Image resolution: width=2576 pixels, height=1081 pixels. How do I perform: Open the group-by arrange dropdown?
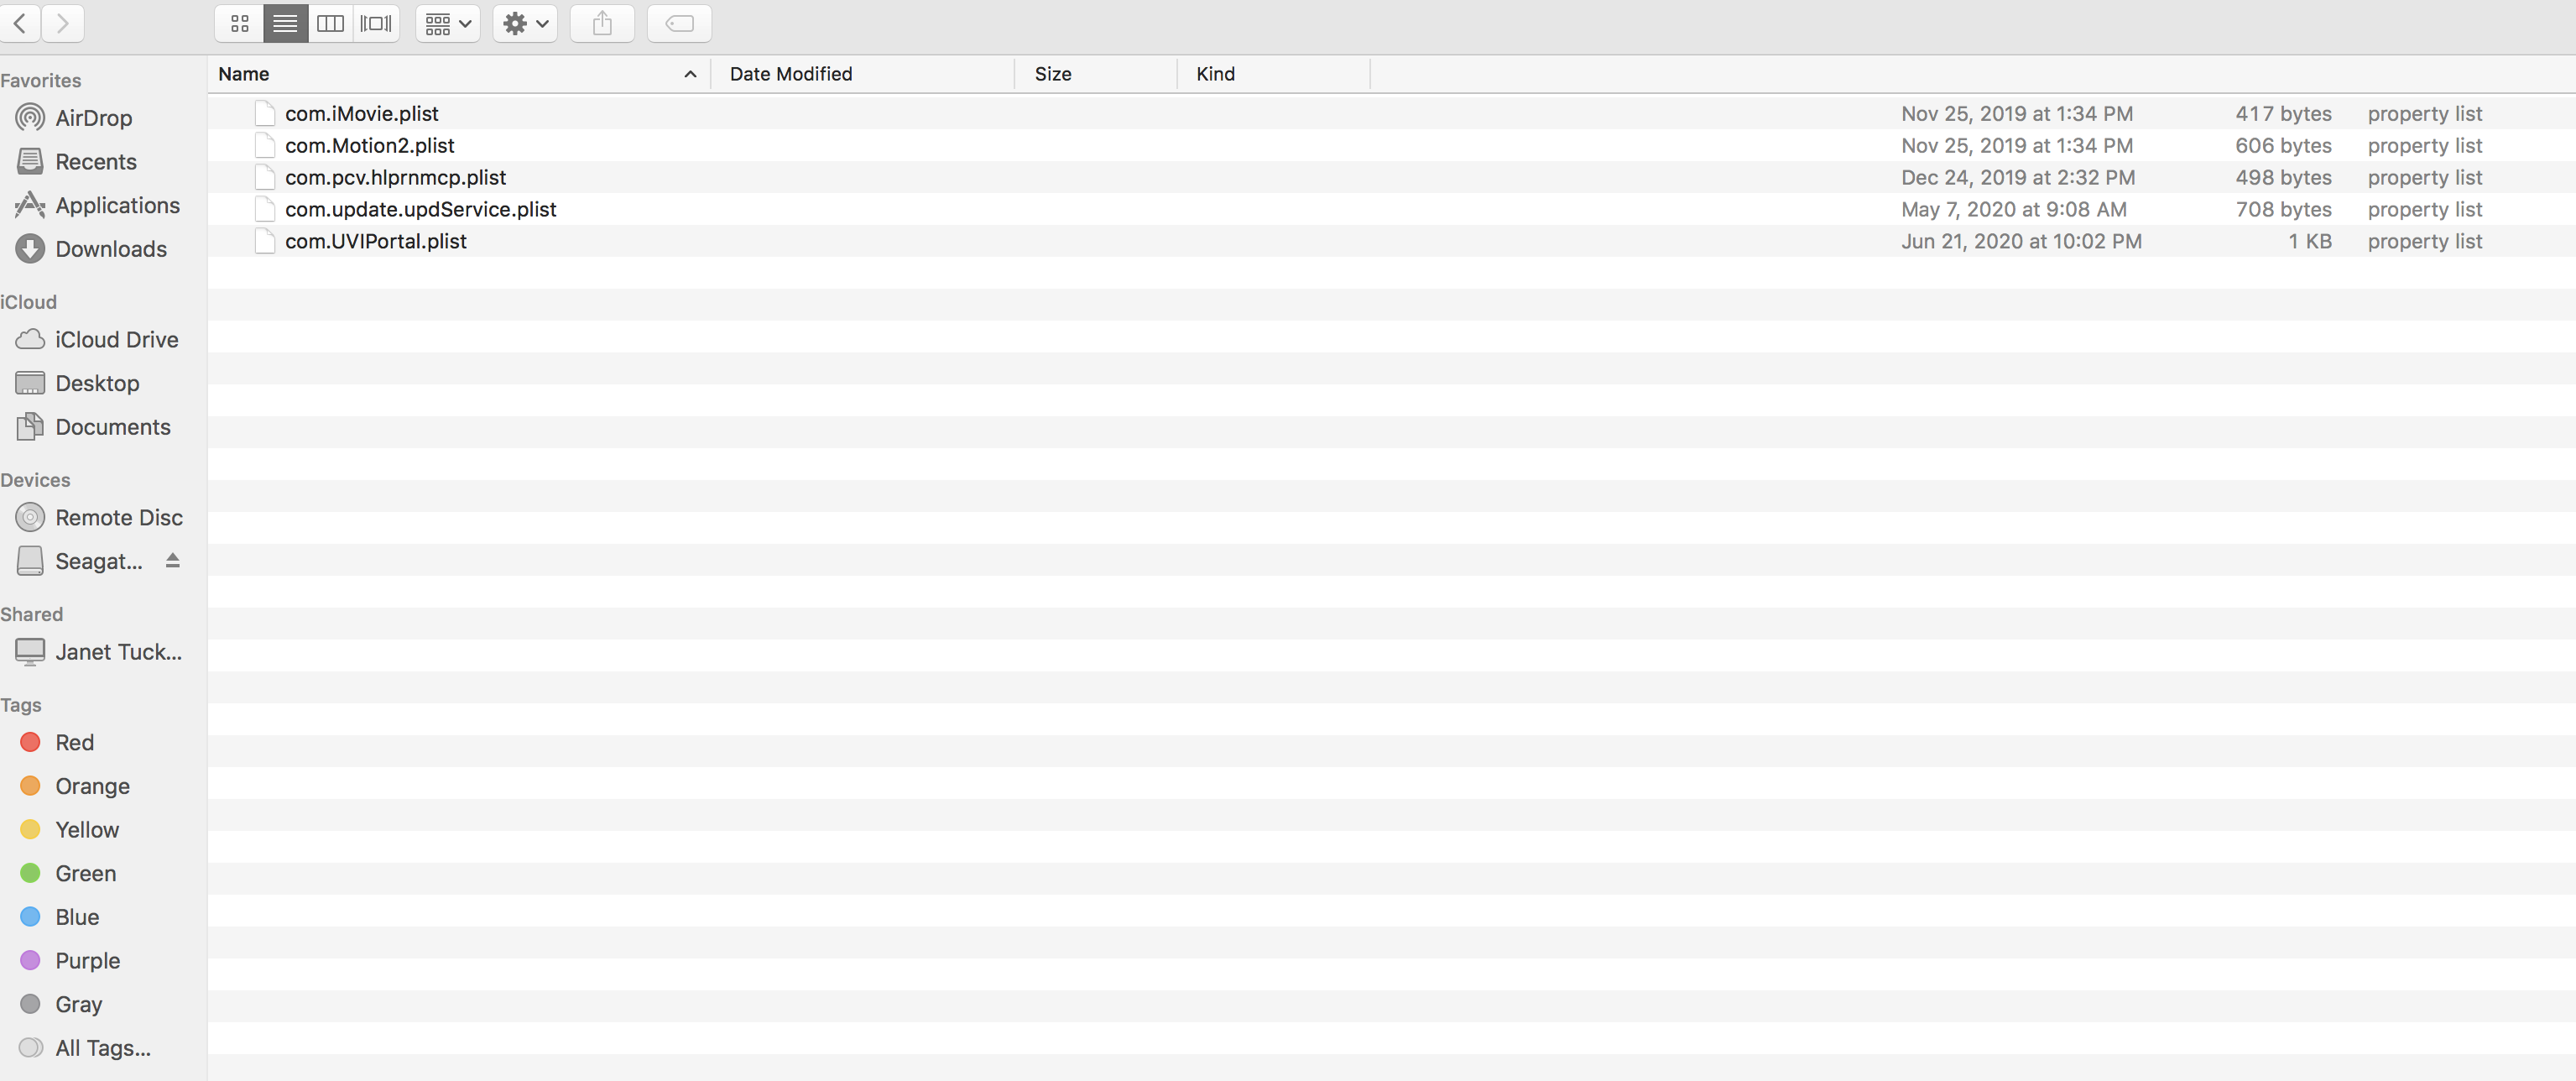coord(447,23)
